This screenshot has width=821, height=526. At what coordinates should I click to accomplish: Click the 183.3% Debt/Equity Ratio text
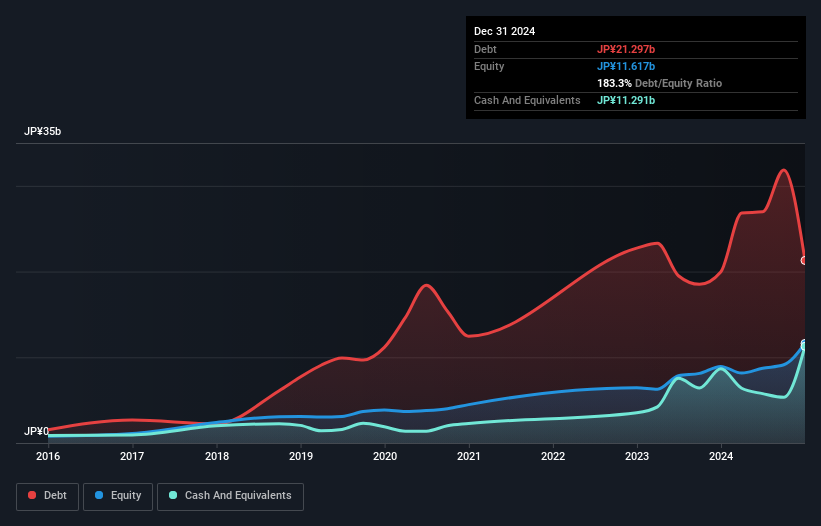(x=659, y=83)
